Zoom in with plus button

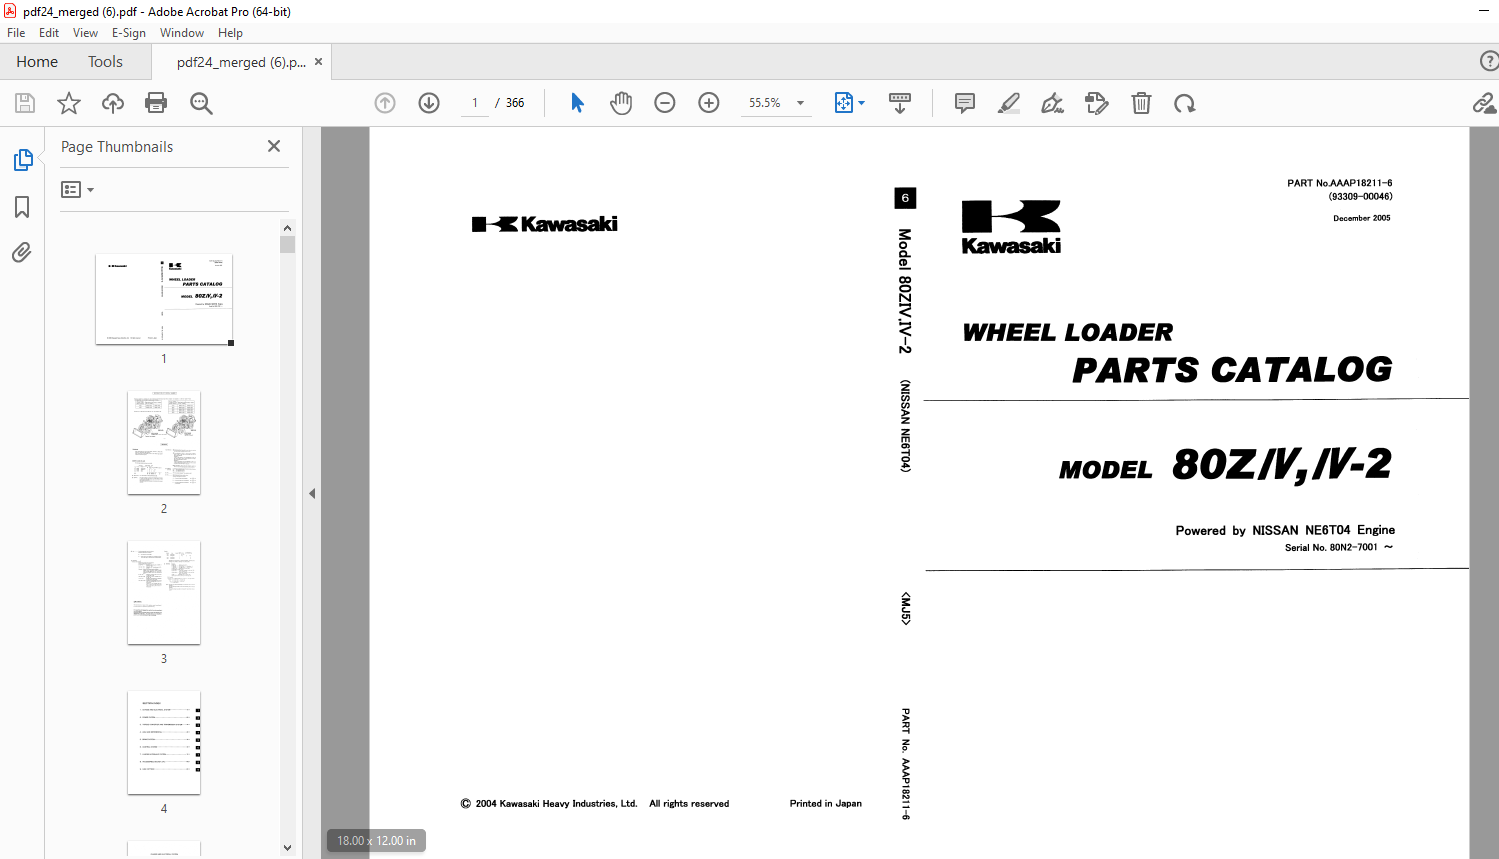pos(709,103)
